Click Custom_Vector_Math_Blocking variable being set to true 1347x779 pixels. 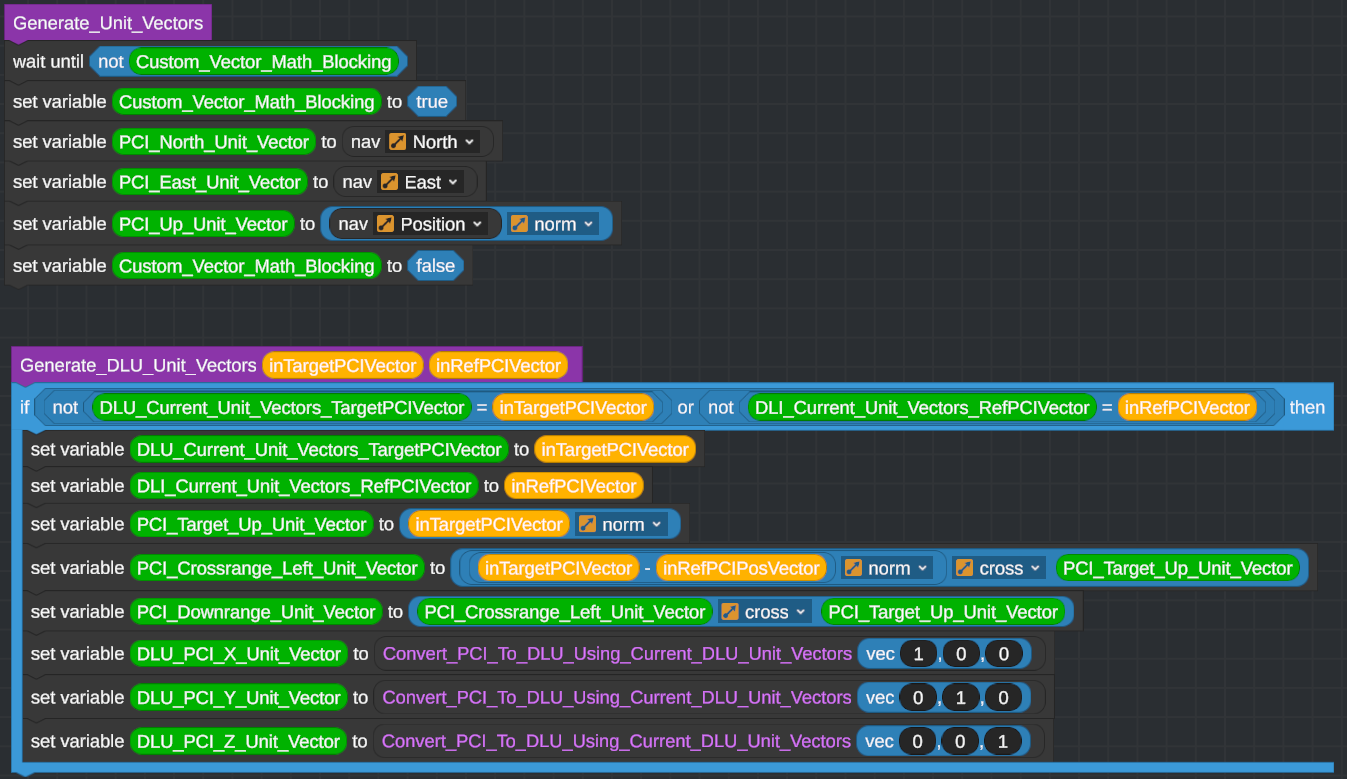[247, 102]
